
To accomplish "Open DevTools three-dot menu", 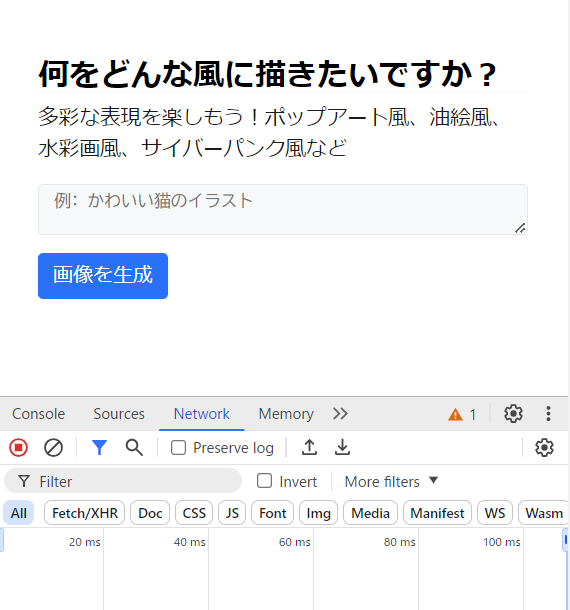I will [x=548, y=414].
